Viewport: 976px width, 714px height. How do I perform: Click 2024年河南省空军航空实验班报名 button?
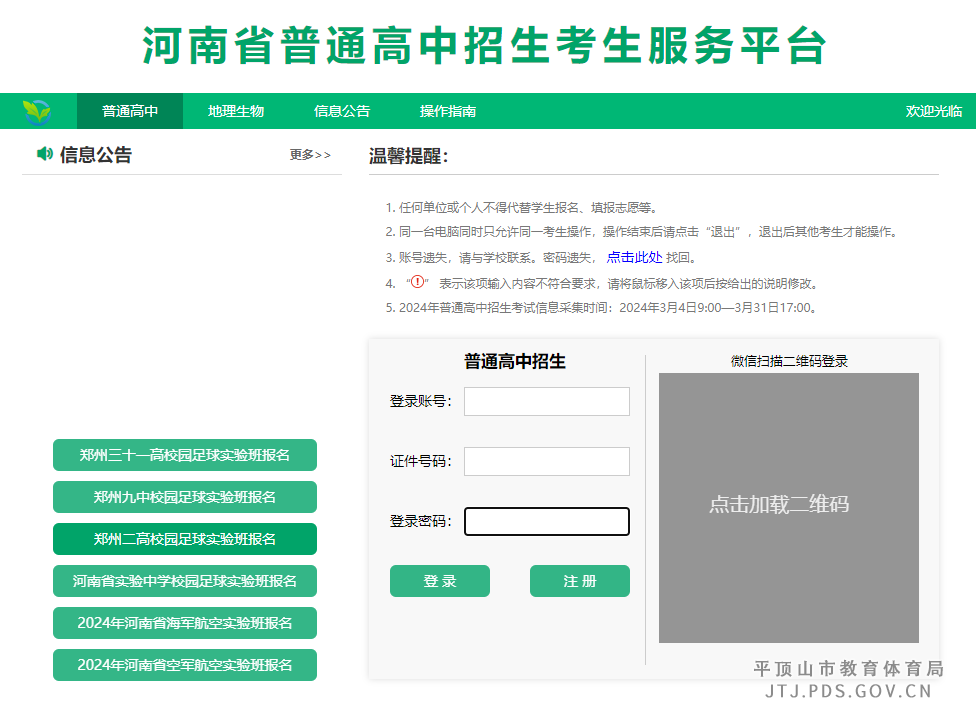184,665
